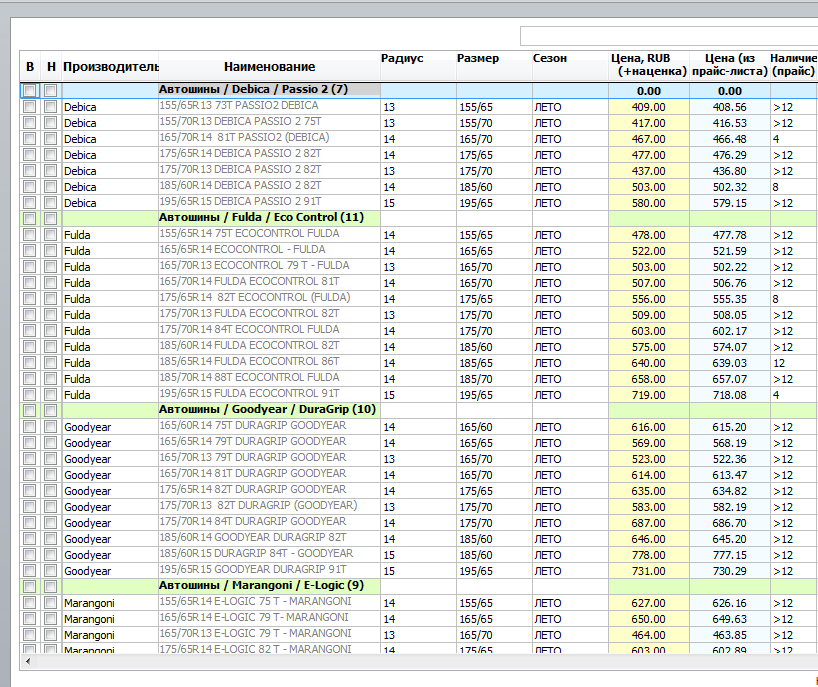Click name 175/70R13 82T DURAGRIP (GOODYEAR)

click(258, 505)
